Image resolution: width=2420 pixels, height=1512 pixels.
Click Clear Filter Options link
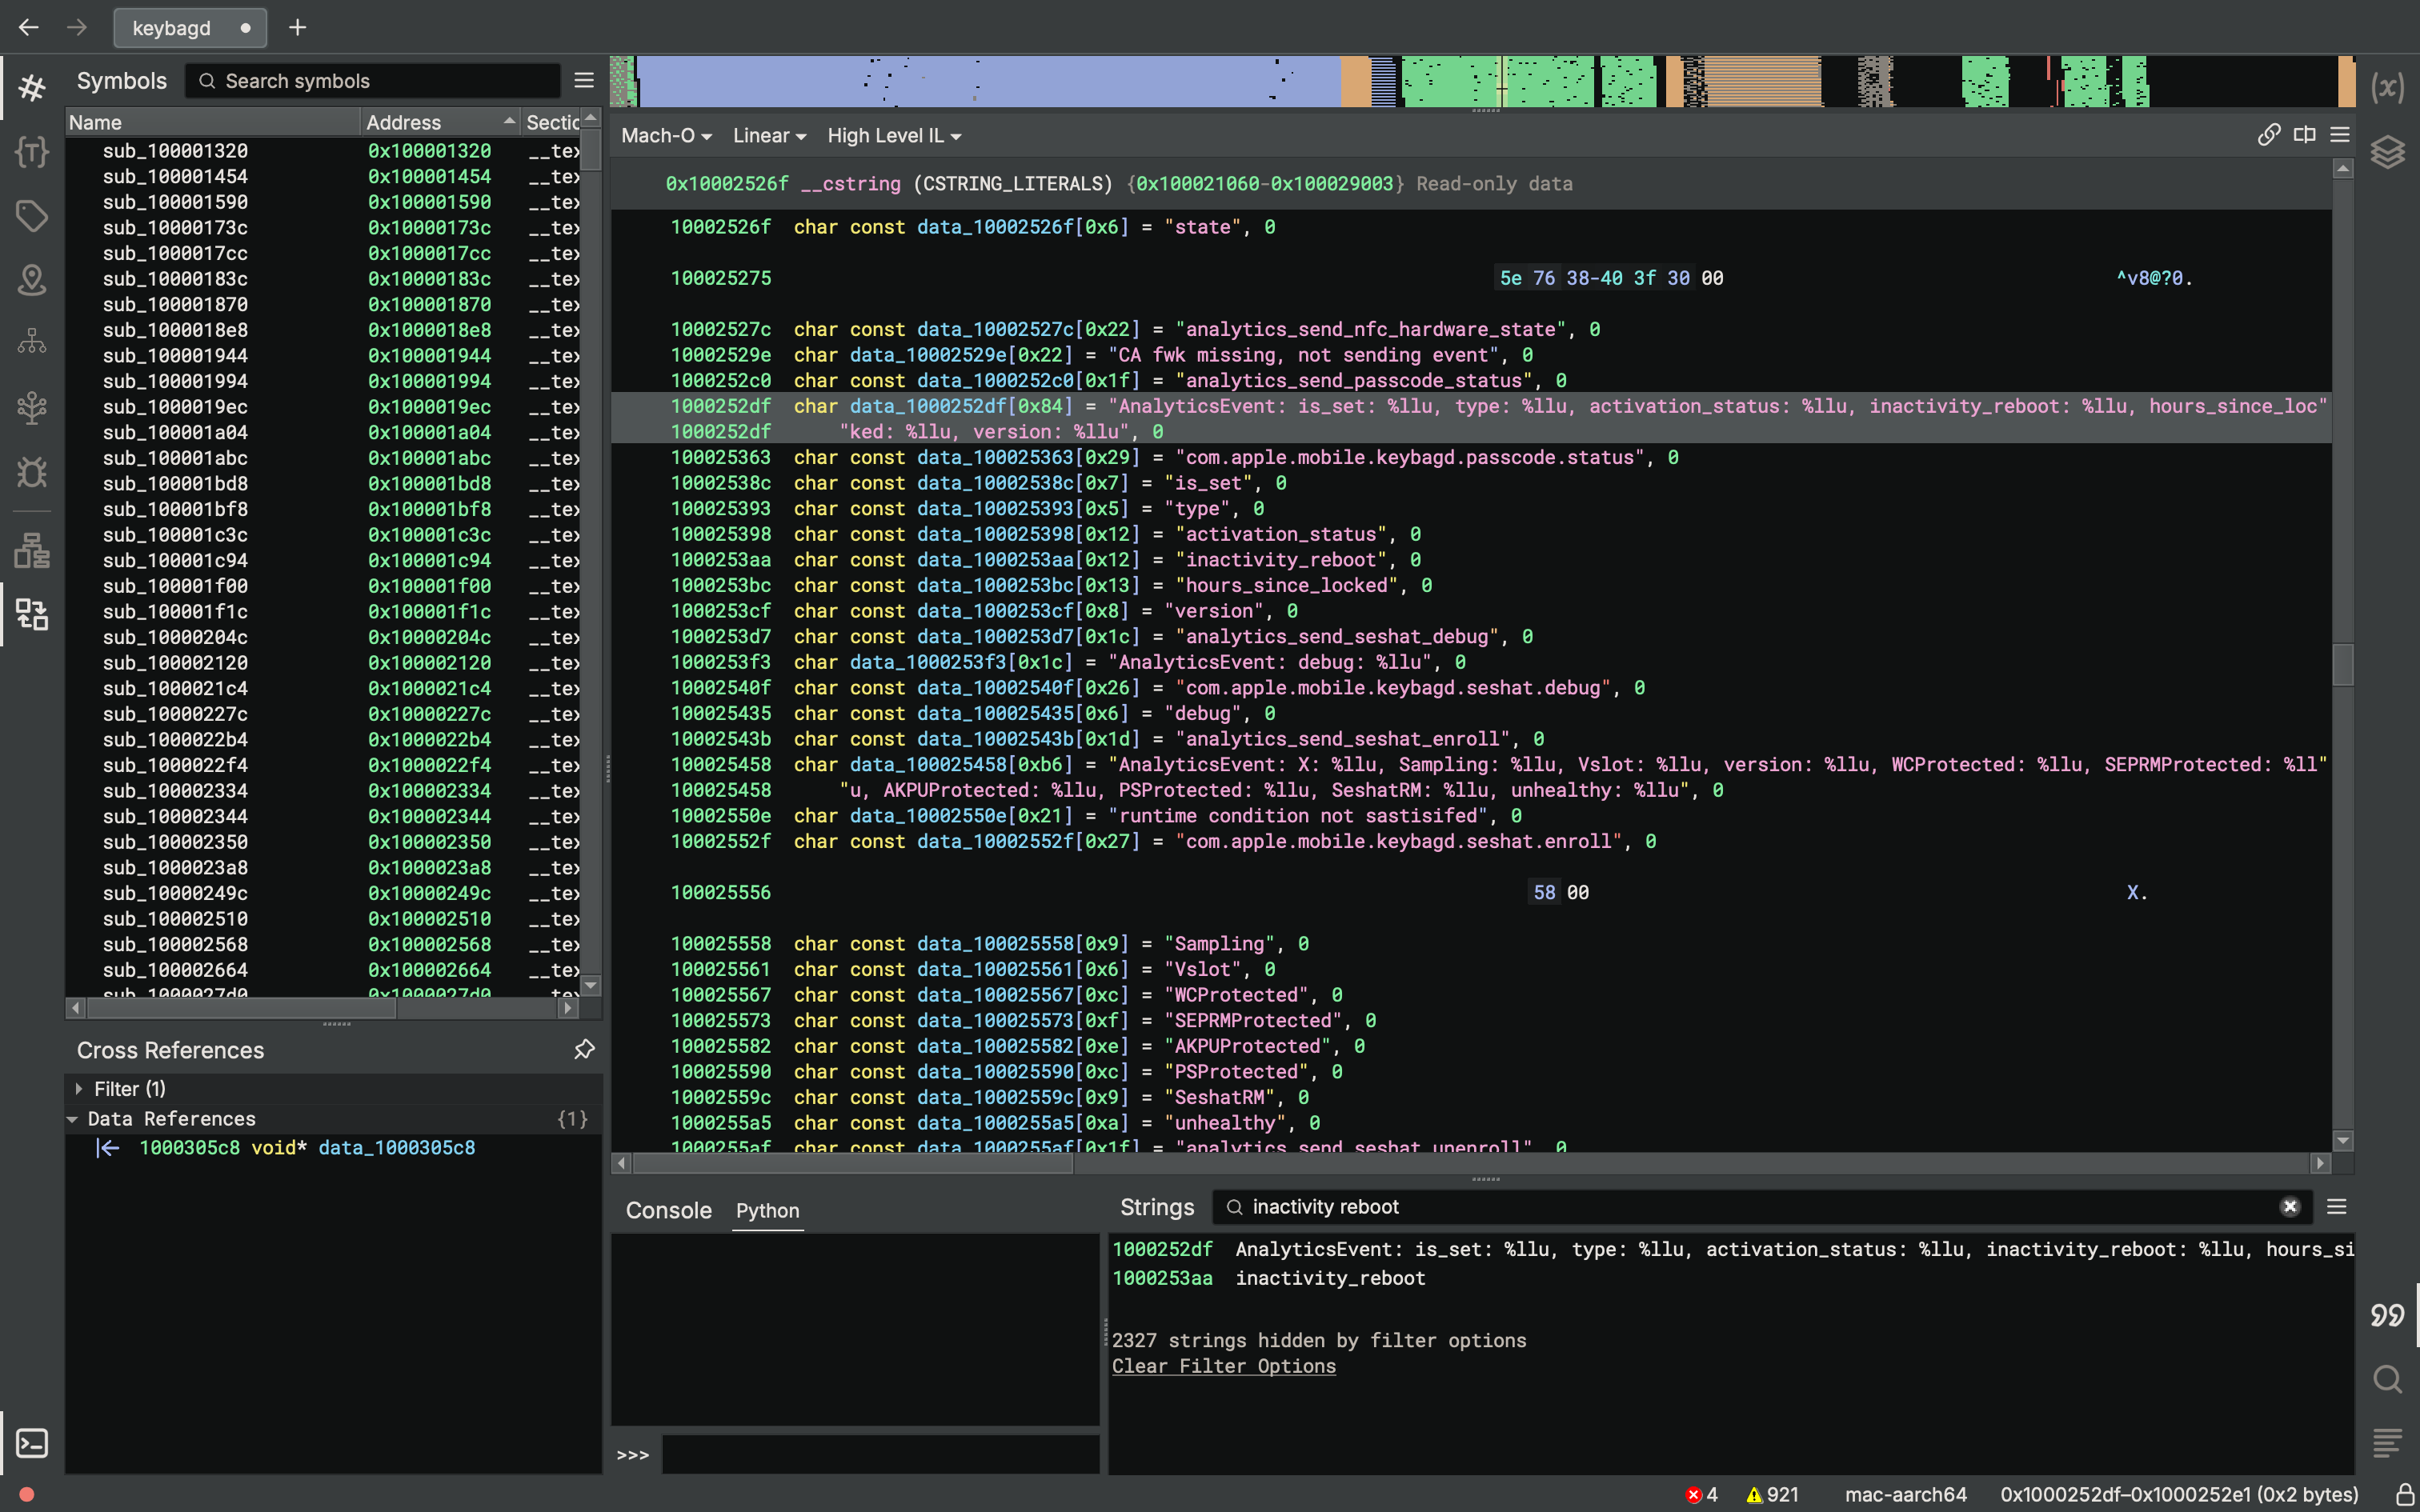tap(1223, 1366)
